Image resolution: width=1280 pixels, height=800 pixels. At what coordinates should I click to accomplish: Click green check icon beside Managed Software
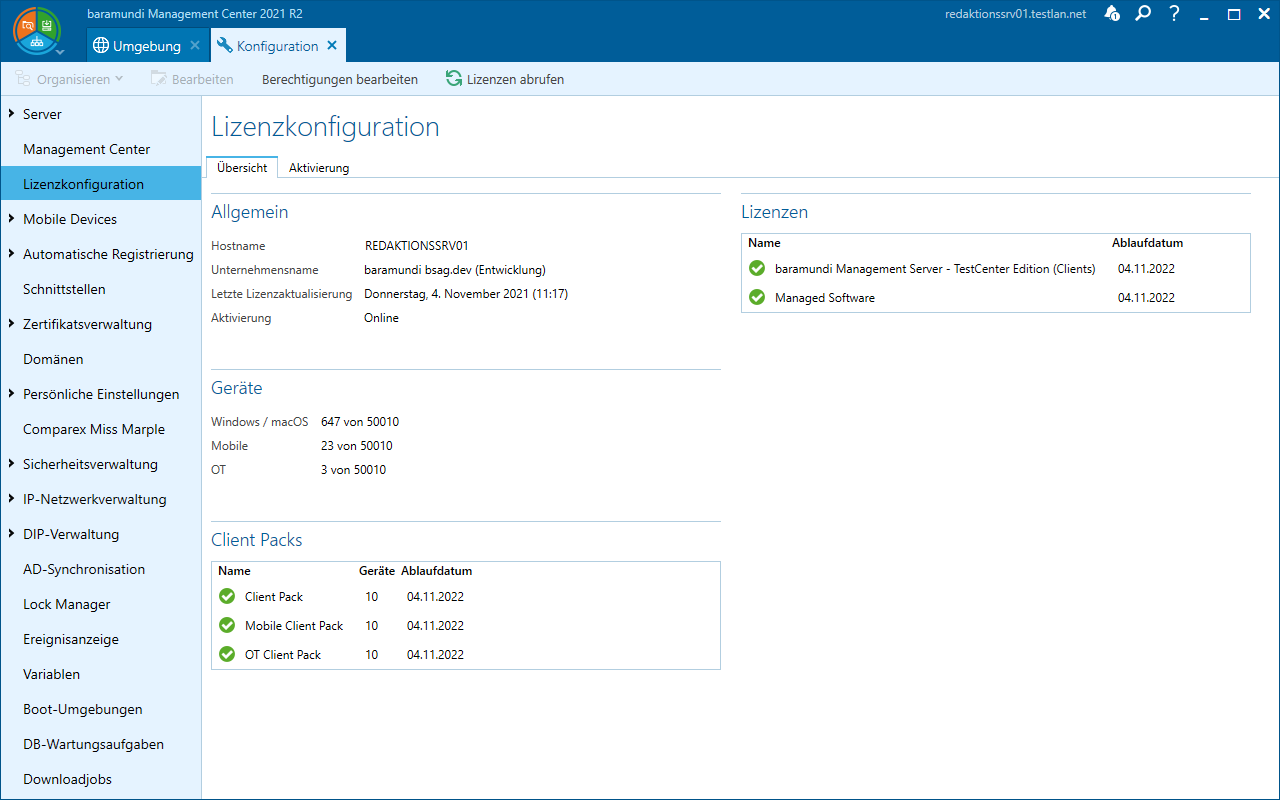(x=757, y=297)
